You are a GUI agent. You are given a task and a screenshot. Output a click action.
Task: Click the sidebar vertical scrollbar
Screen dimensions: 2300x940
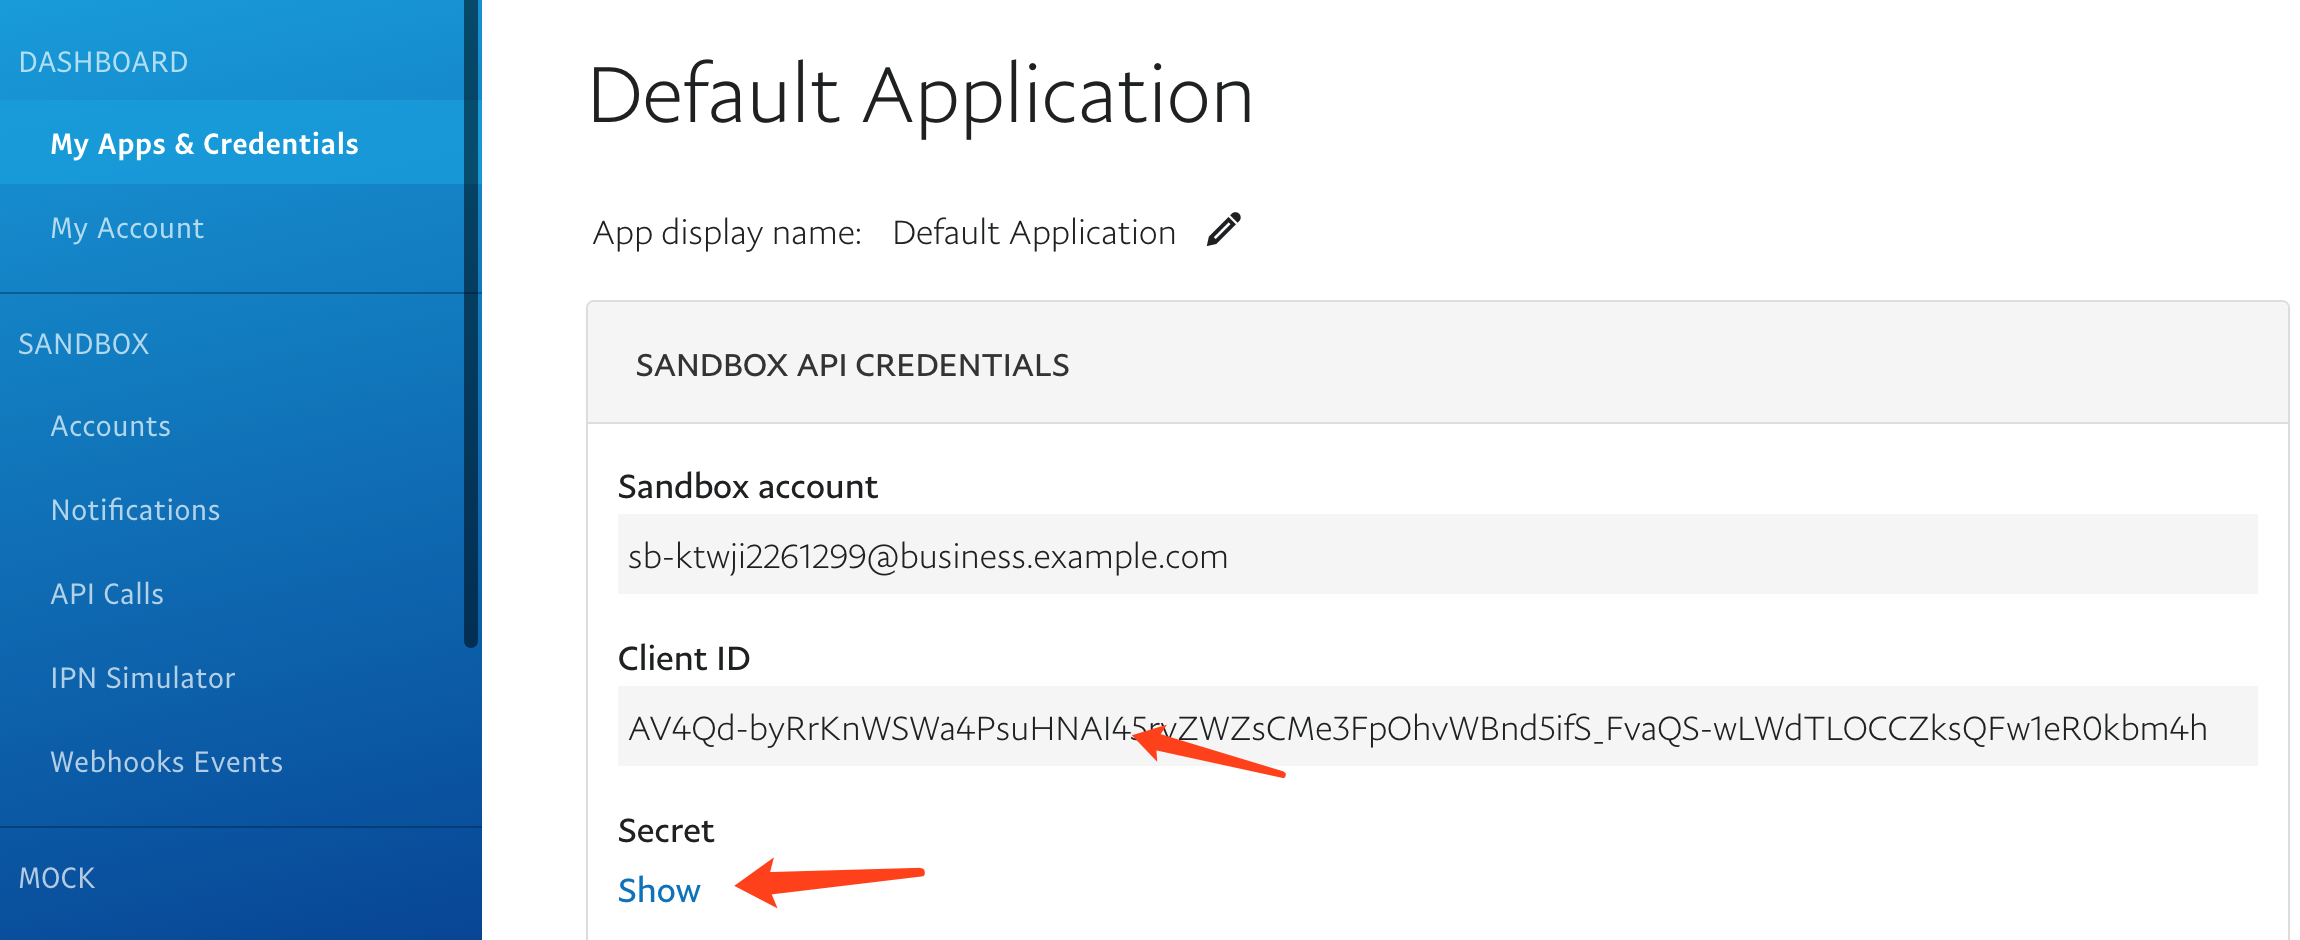[x=471, y=320]
